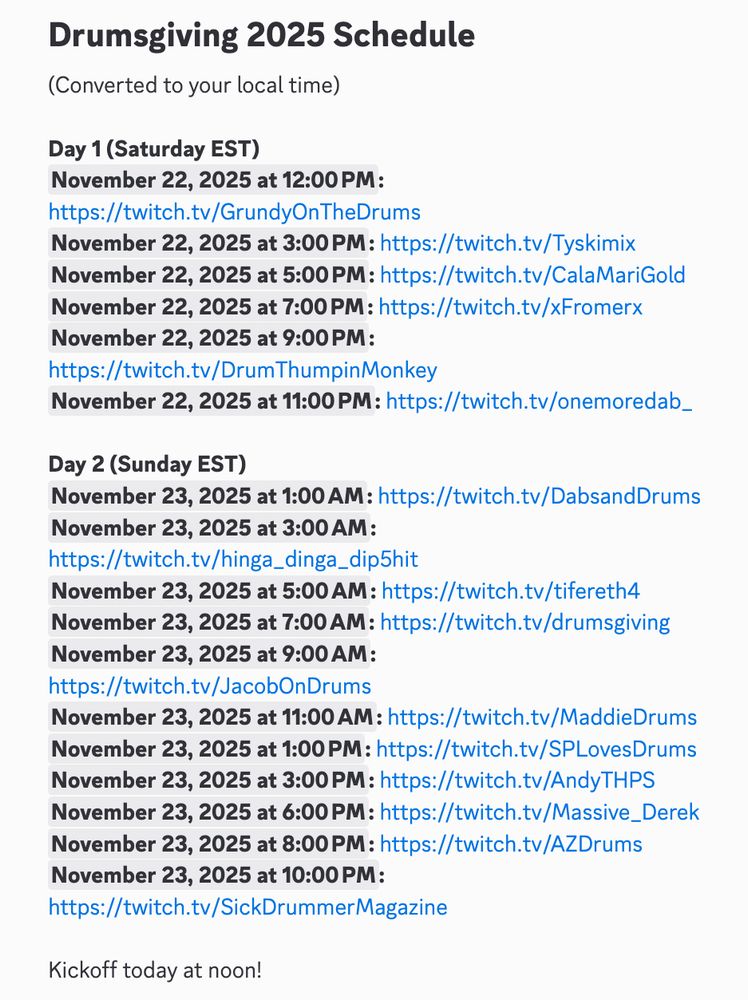Click the November 22 12:00 PM timestamp
This screenshot has height=1000, width=748.
click(214, 180)
